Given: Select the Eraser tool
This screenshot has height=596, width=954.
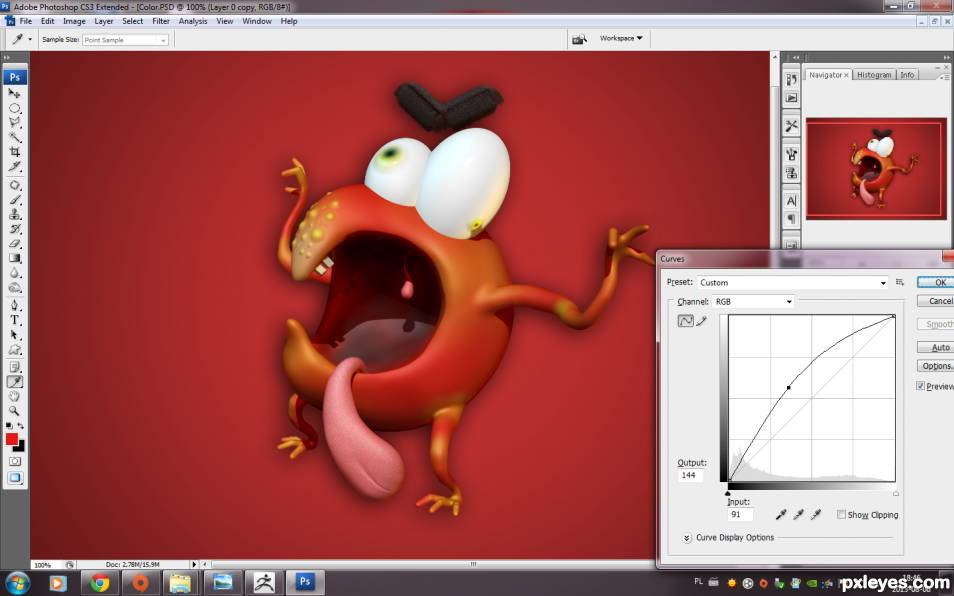Looking at the screenshot, I should pyautogui.click(x=14, y=243).
